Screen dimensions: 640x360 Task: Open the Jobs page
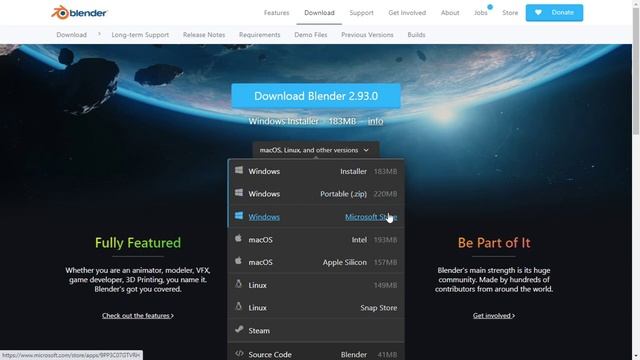pos(480,13)
